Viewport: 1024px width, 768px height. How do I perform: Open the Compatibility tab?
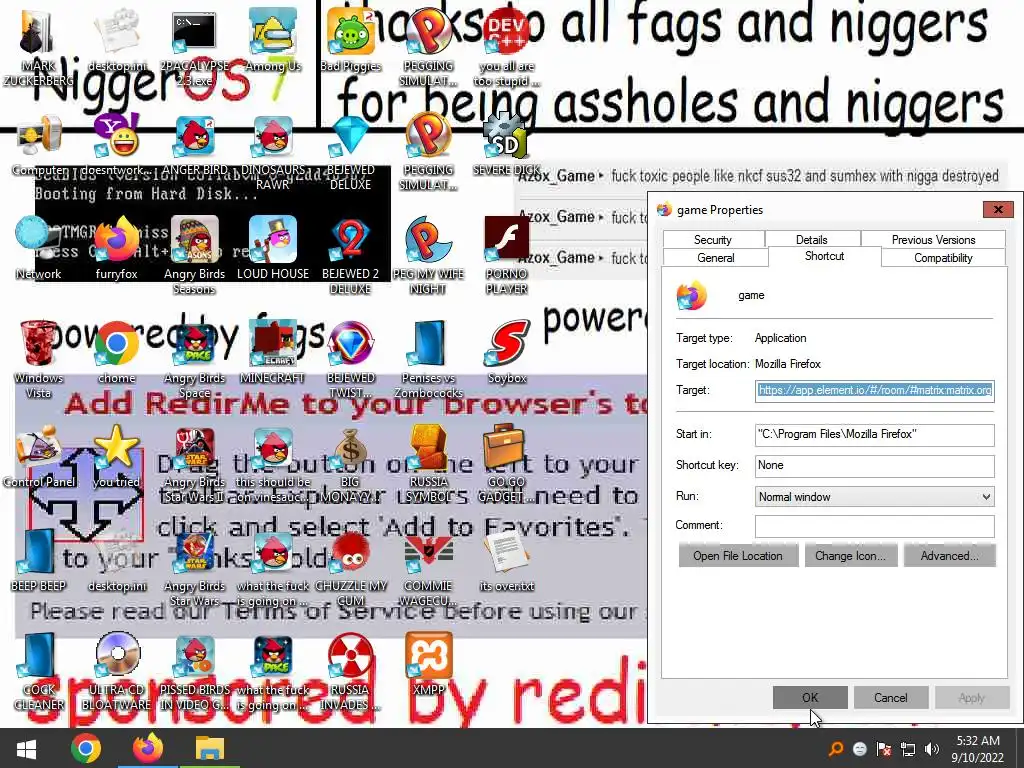(x=943, y=257)
